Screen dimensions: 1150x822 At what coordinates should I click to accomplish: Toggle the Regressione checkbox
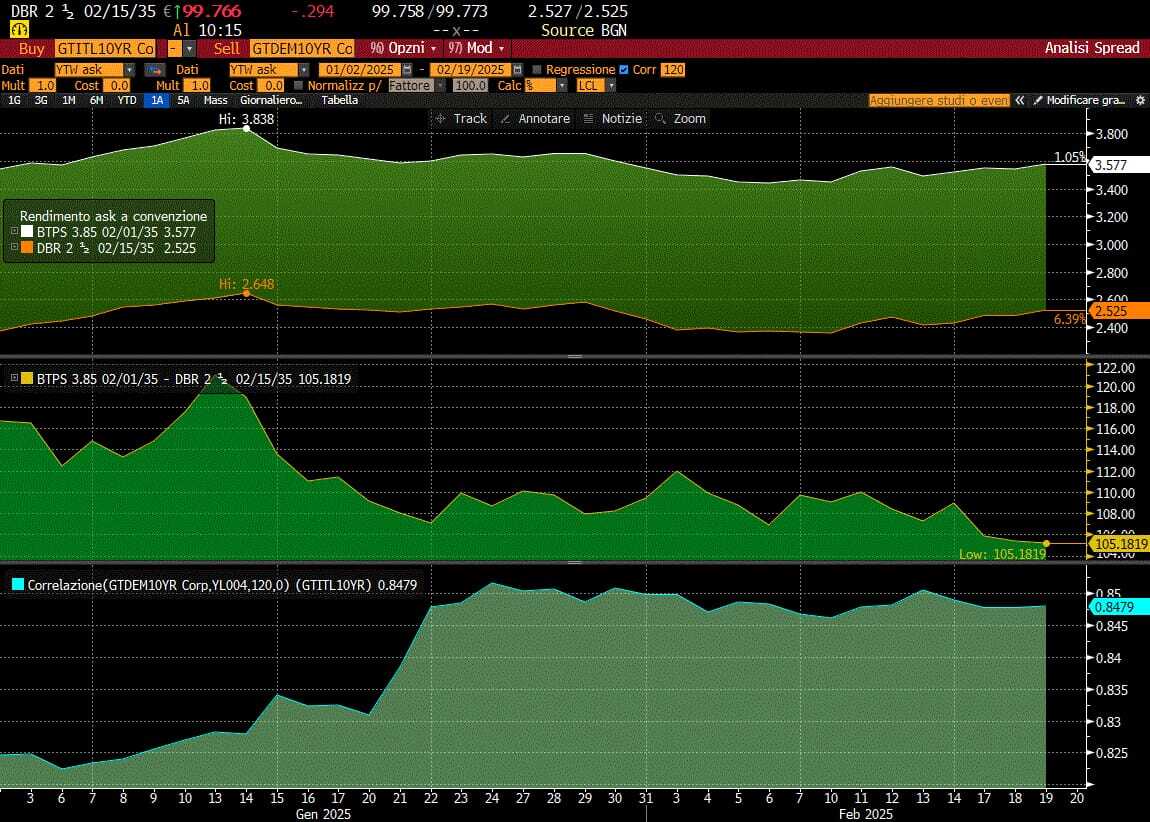point(537,70)
